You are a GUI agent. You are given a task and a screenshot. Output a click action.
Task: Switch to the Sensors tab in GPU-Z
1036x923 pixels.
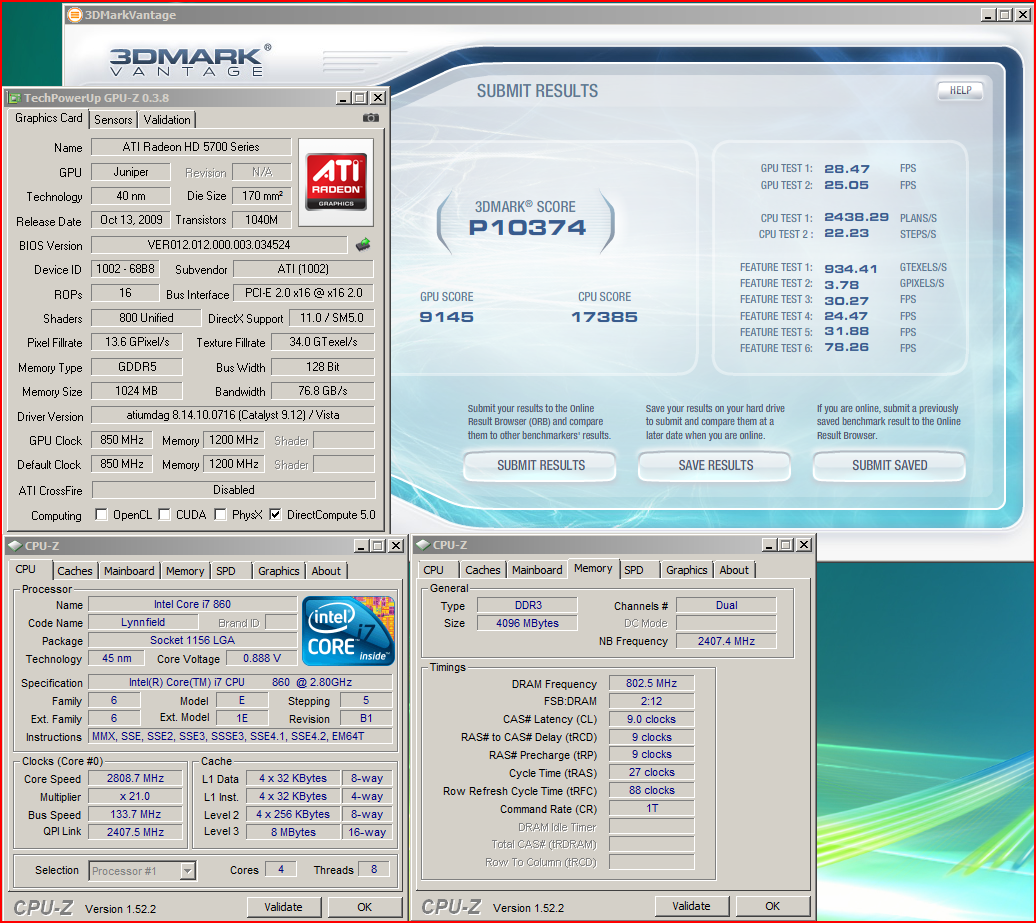point(113,120)
